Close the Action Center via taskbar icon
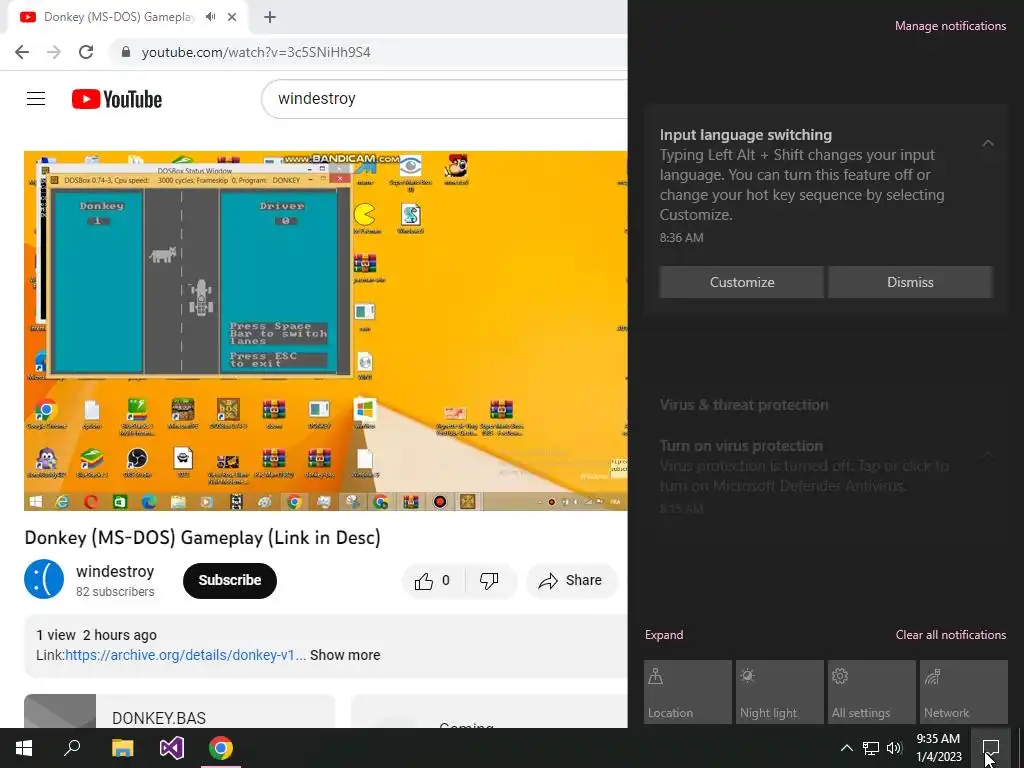The image size is (1024, 768). (991, 748)
